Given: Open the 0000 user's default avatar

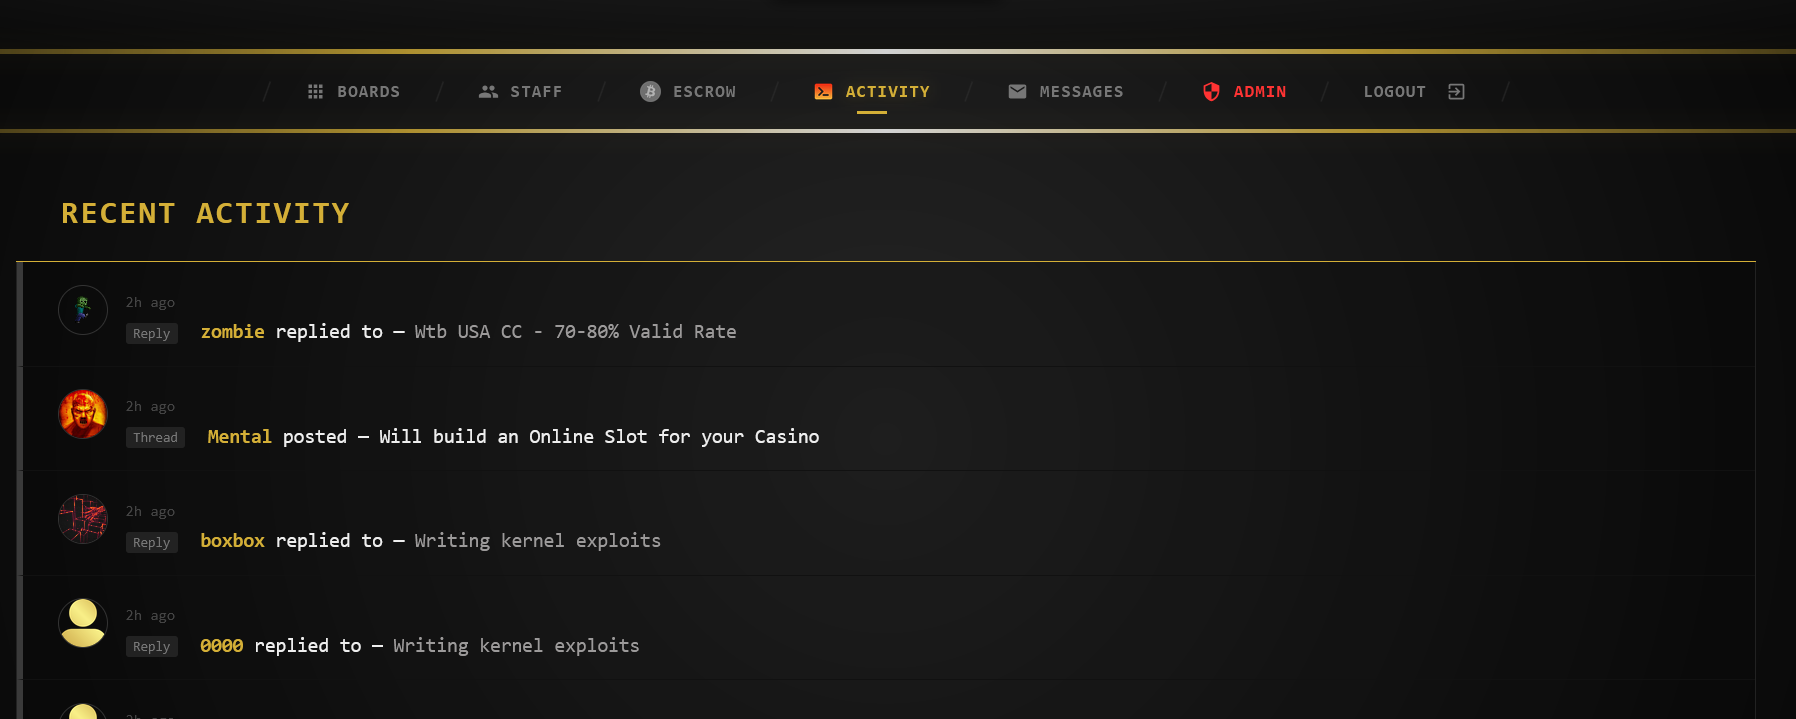Looking at the screenshot, I should 83,623.
